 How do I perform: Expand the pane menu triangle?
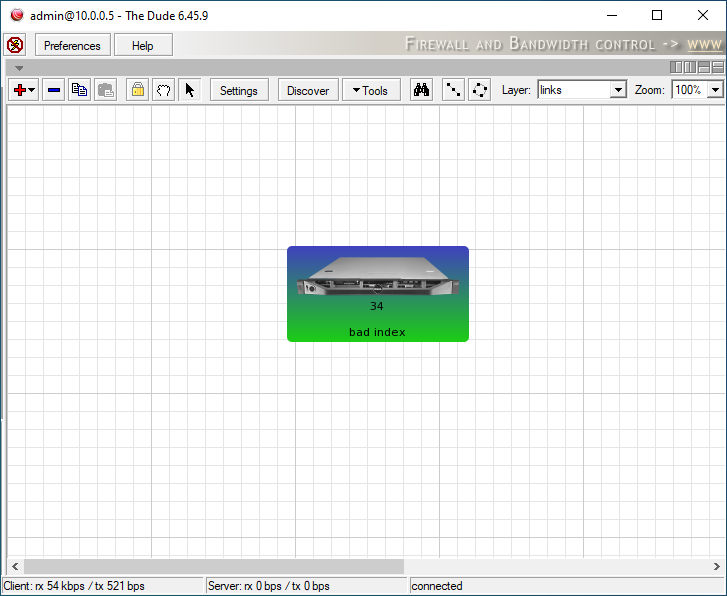pyautogui.click(x=19, y=68)
